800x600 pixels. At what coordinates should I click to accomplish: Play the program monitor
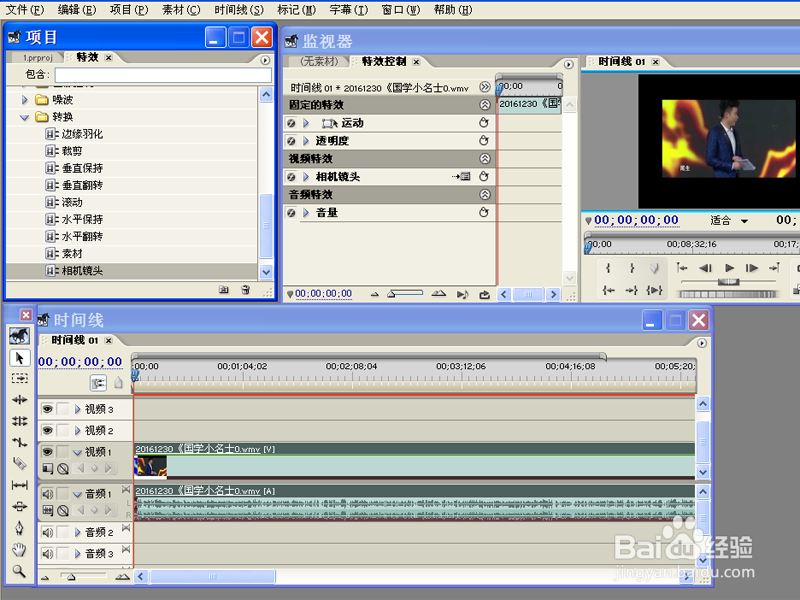tap(730, 268)
